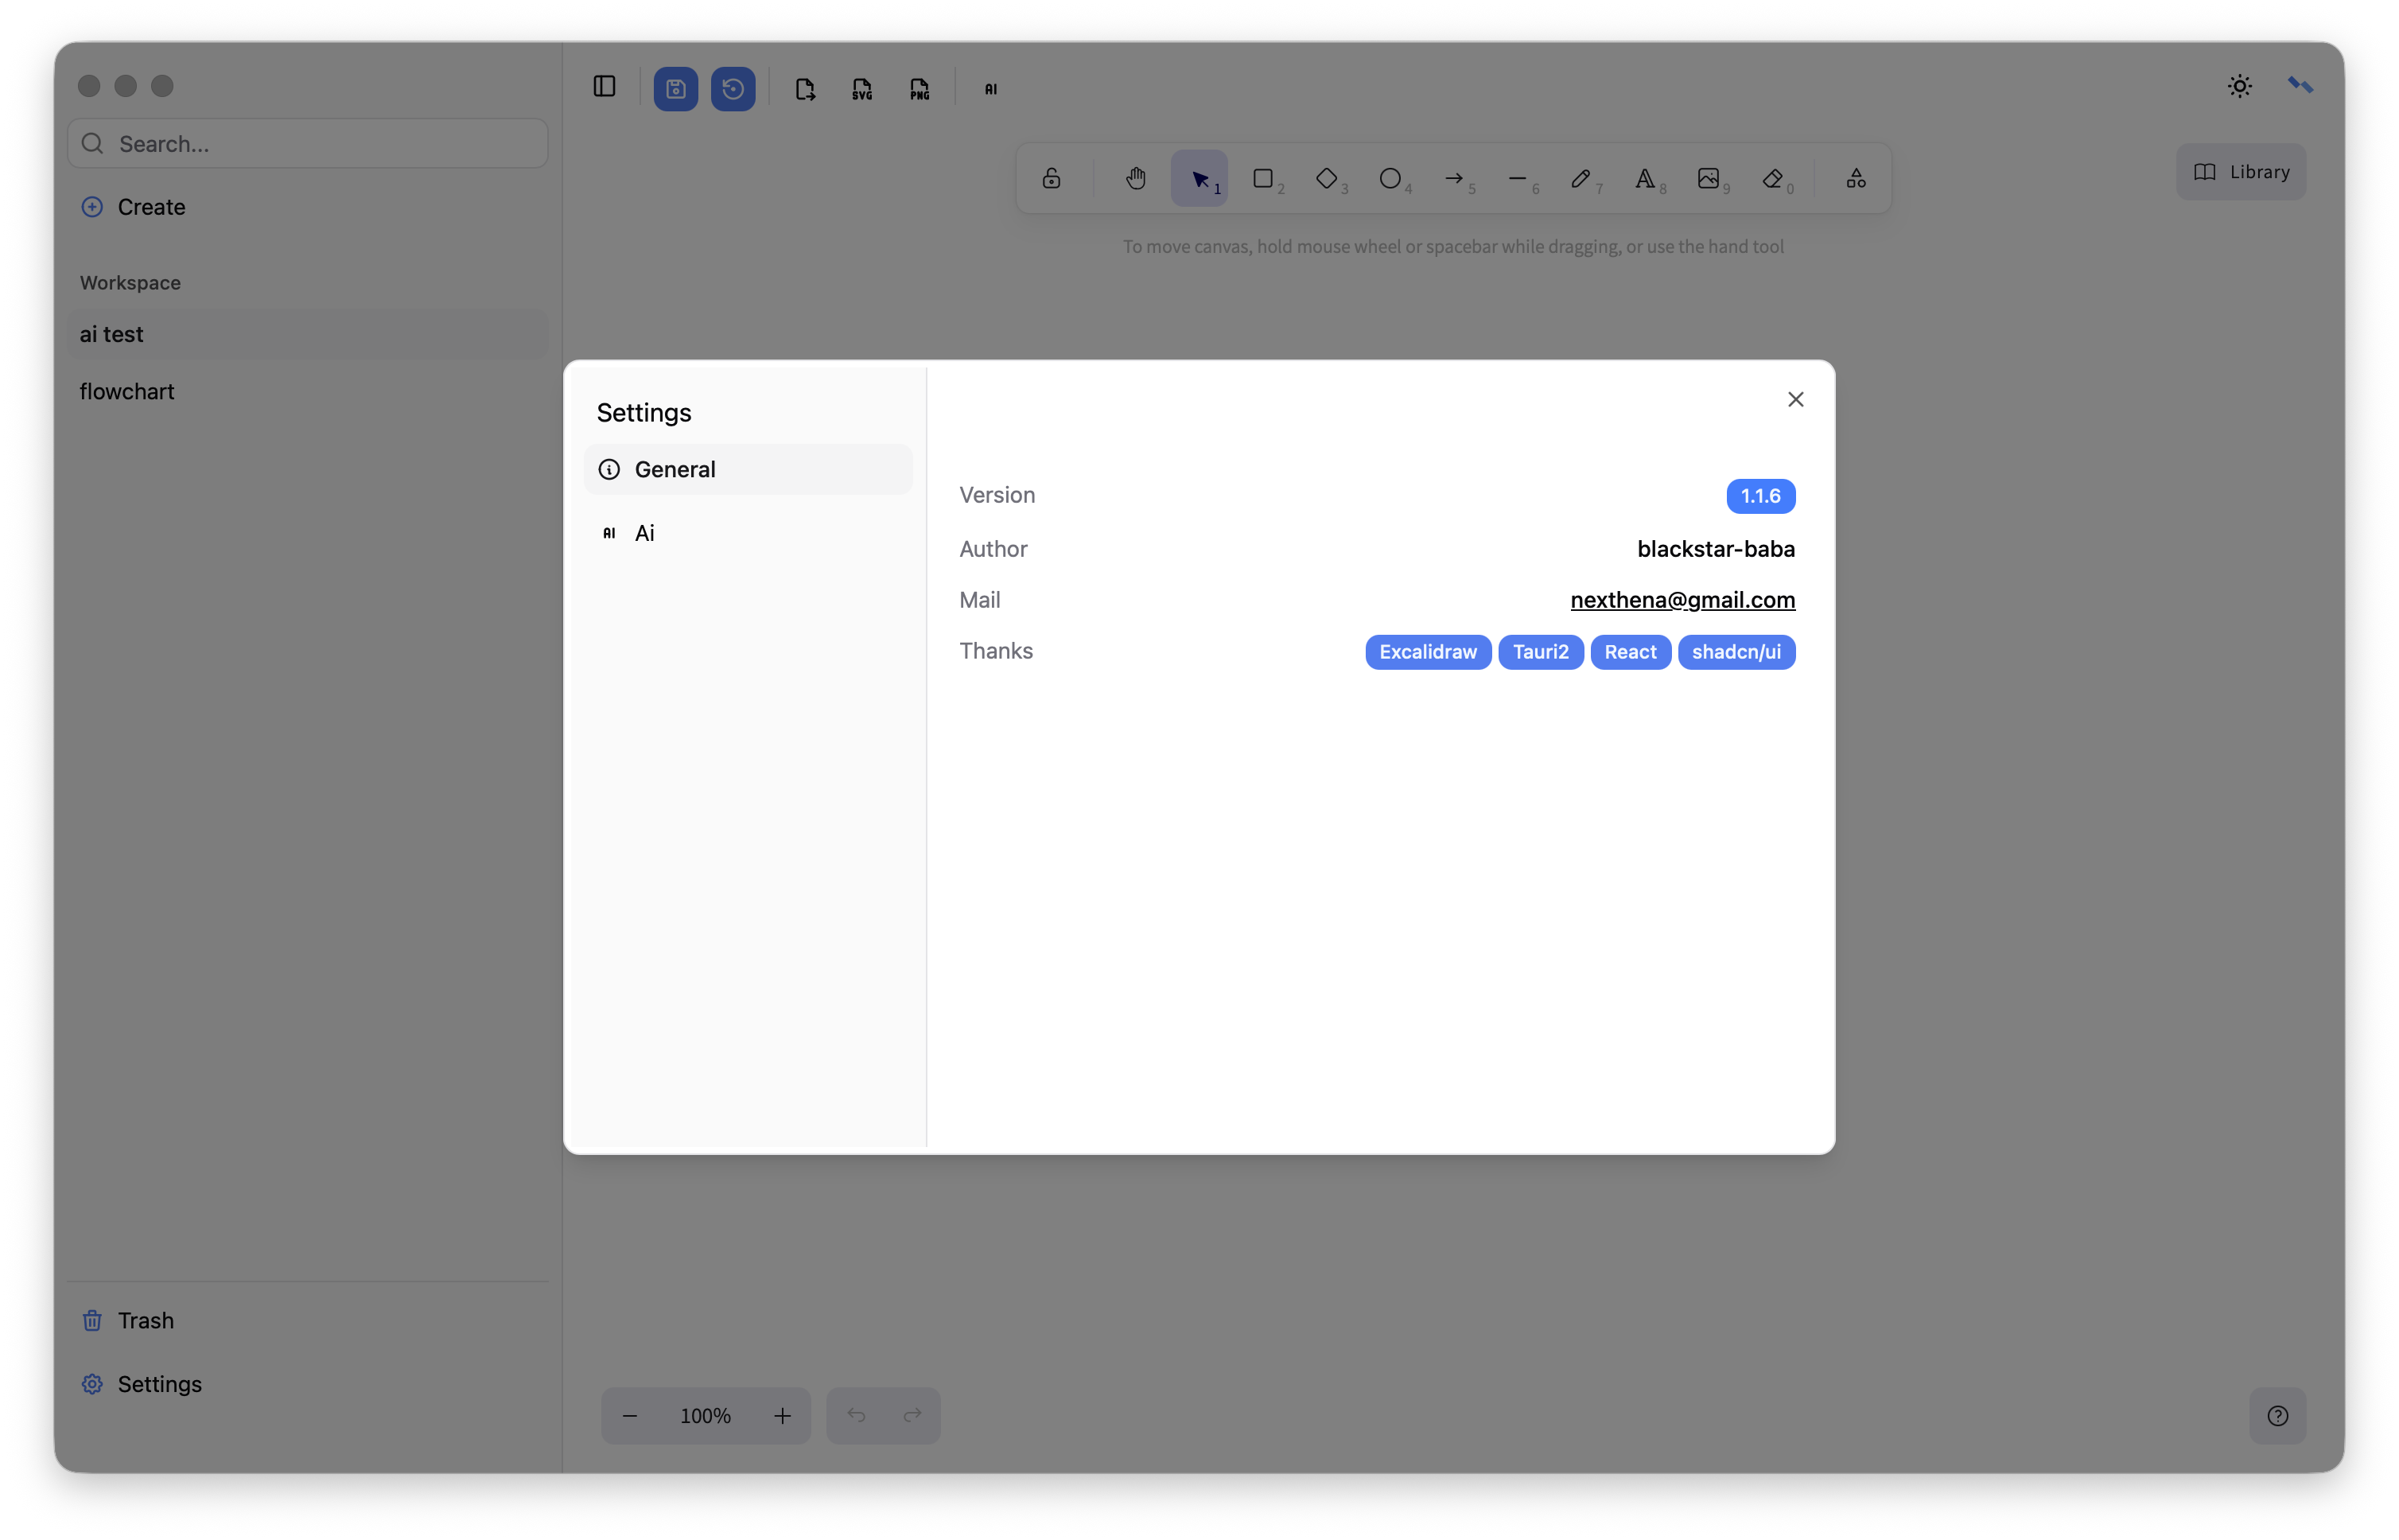The height and width of the screenshot is (1540, 2399).
Task: Click the Tauri2 thanks badge
Action: pyautogui.click(x=1541, y=652)
